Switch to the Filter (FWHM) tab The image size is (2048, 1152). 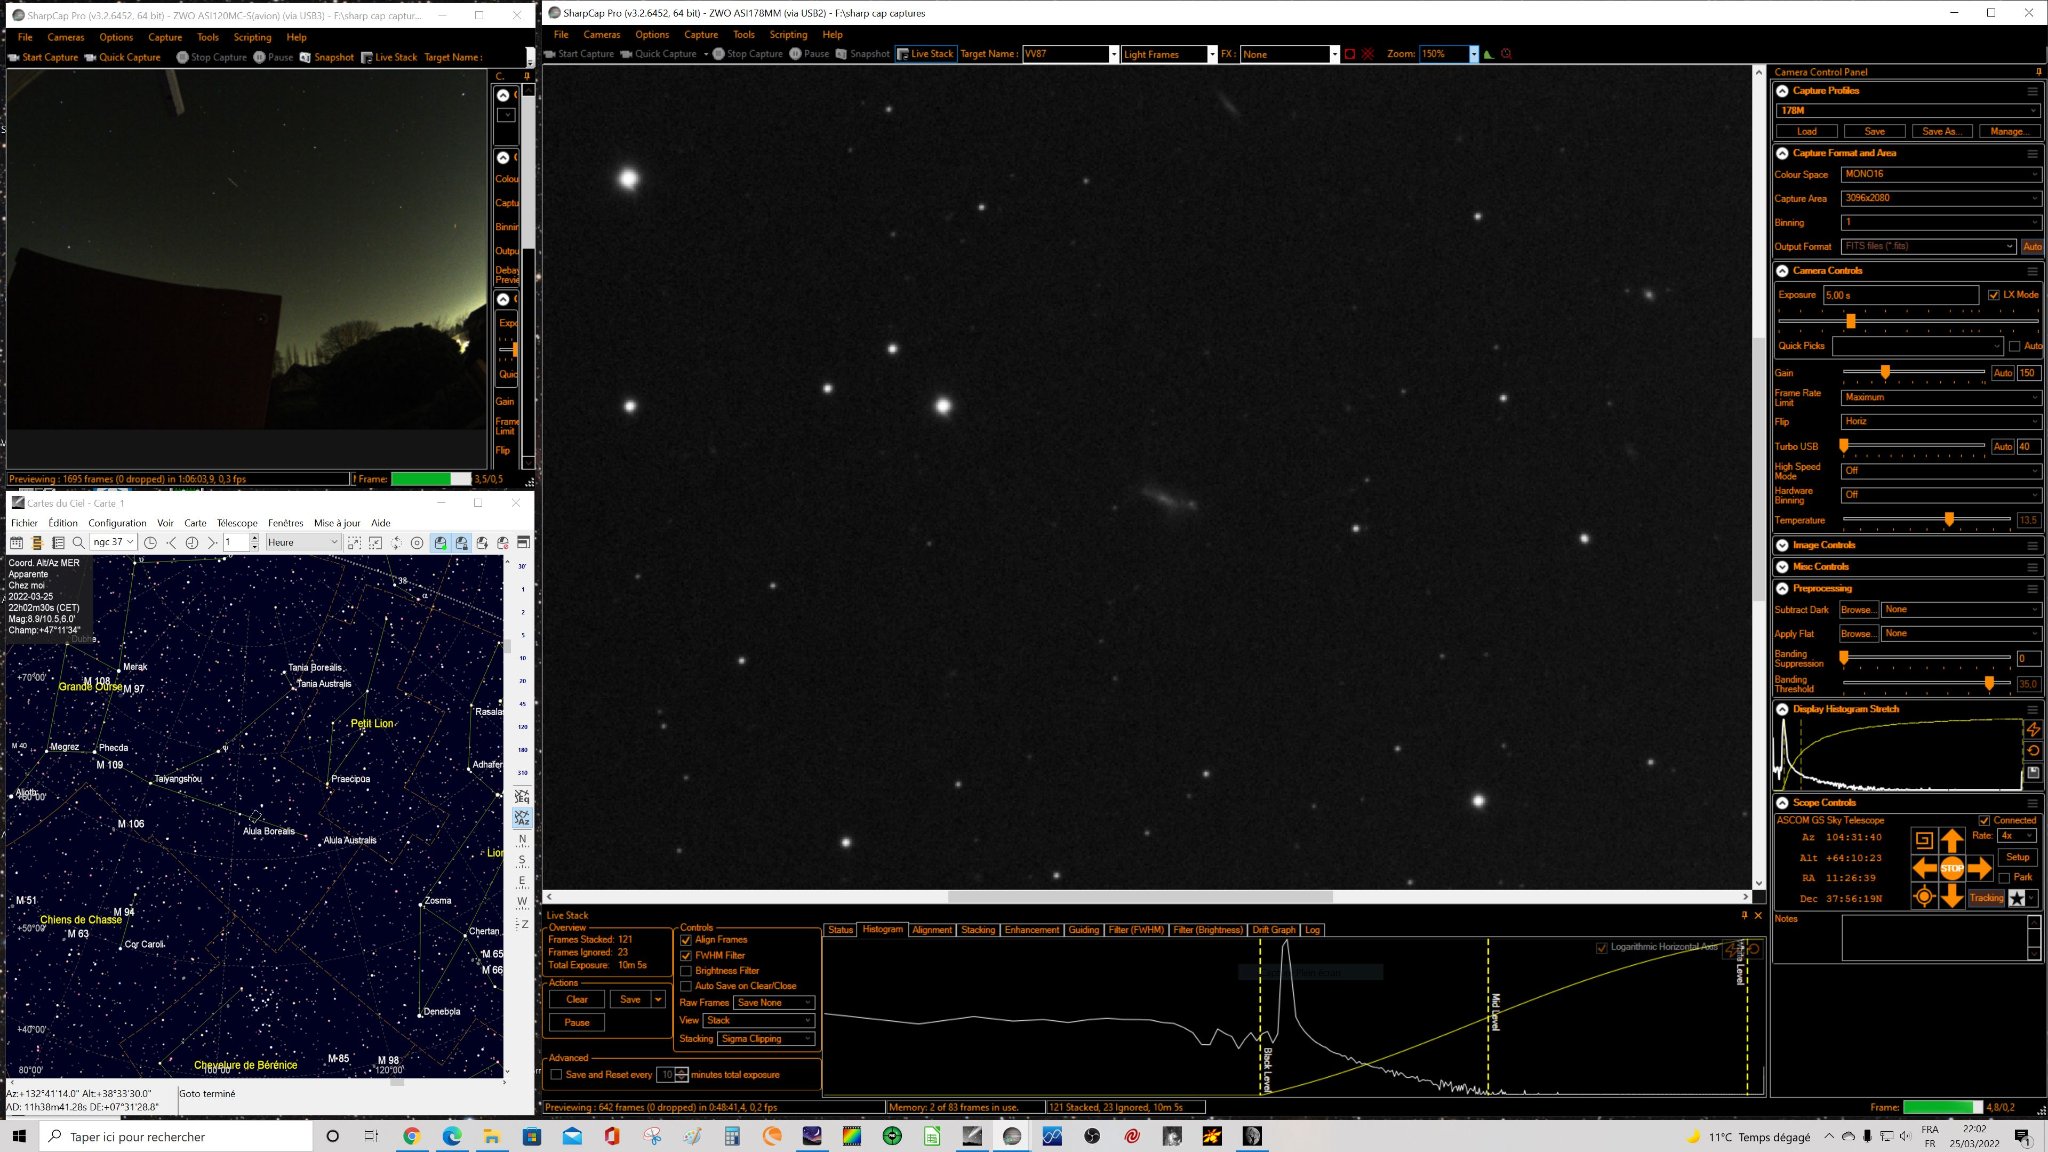tap(1136, 930)
